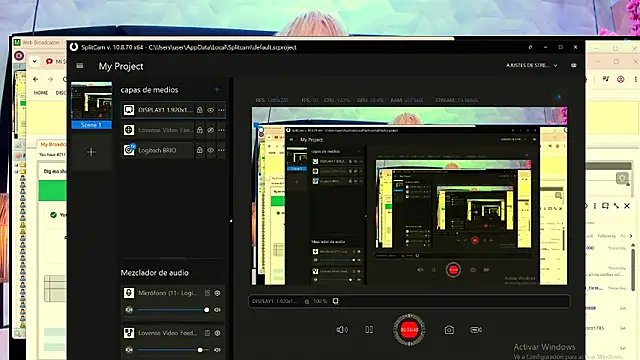Stop recording with the red timer button

(409, 329)
